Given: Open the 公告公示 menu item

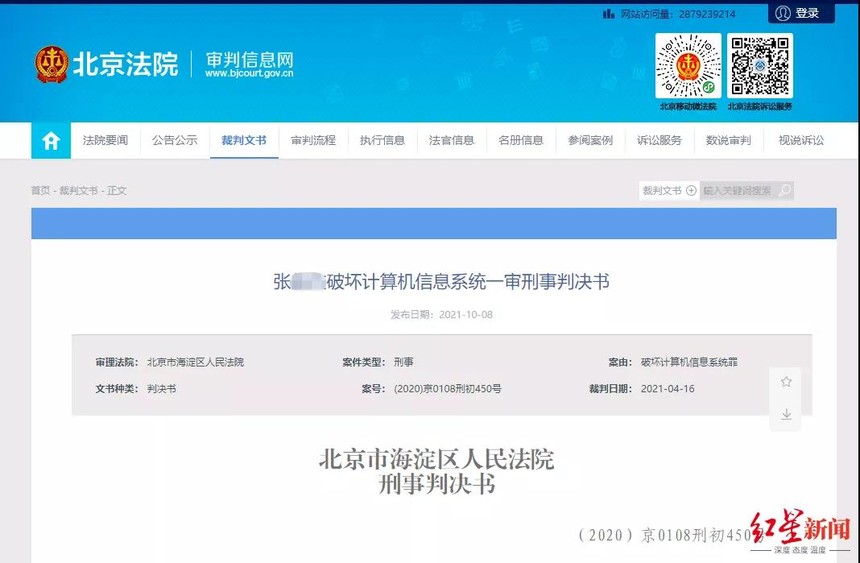Looking at the screenshot, I should coord(174,140).
